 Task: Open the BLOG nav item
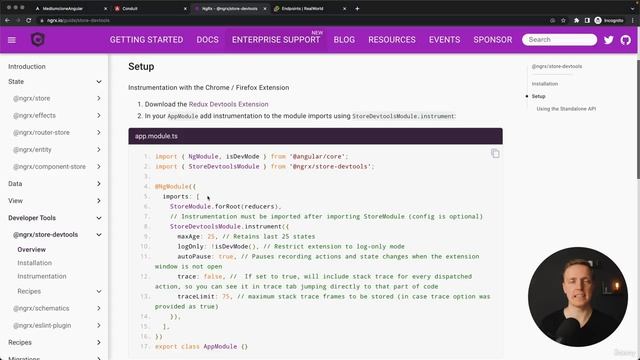coord(344,40)
